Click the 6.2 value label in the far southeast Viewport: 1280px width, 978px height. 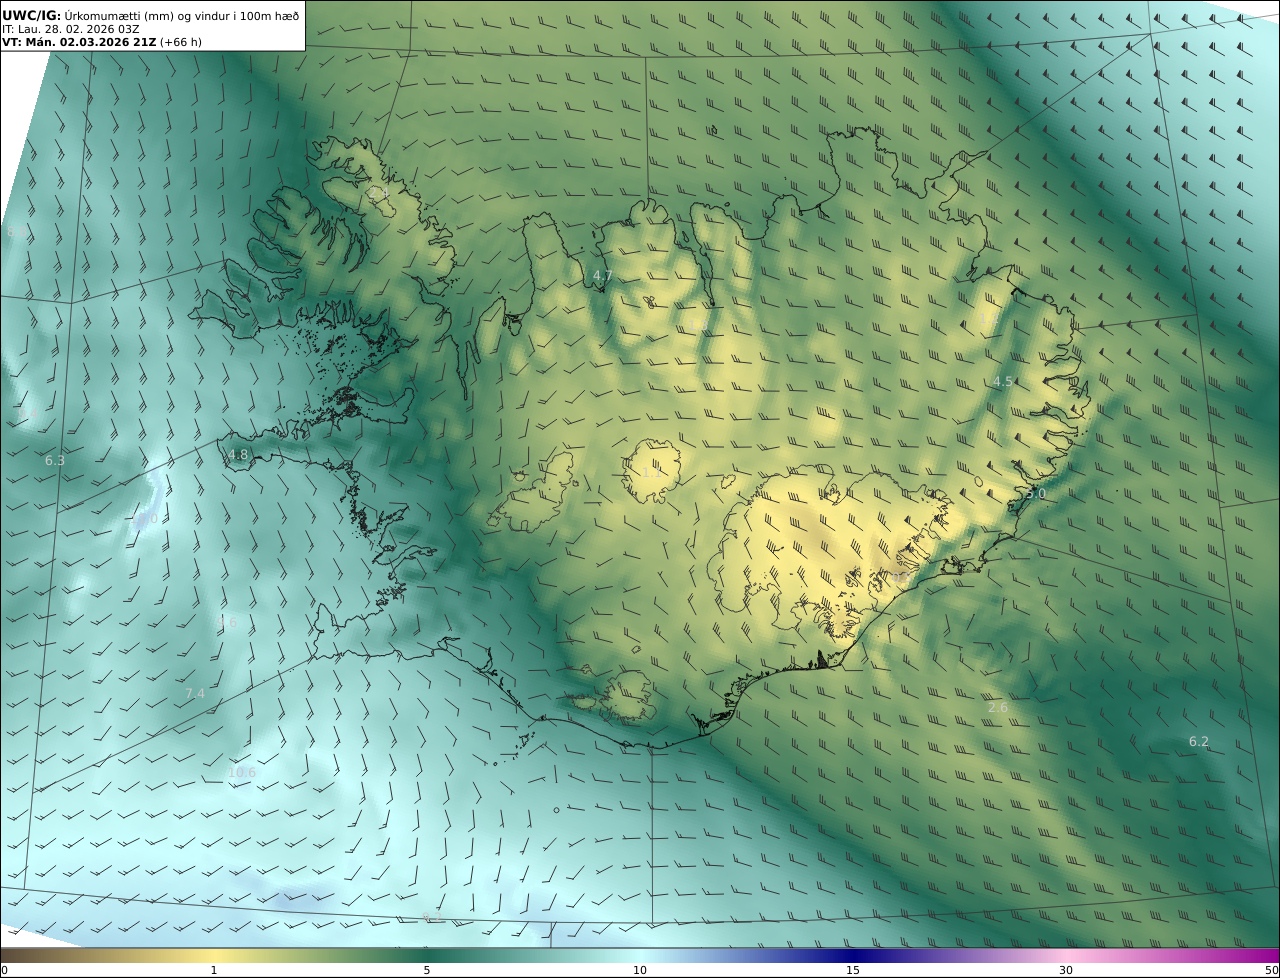pos(1199,741)
